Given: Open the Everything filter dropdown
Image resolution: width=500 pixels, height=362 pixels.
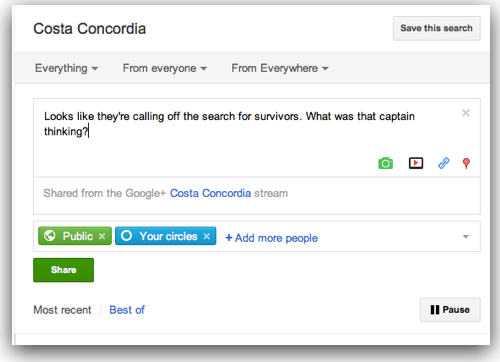Looking at the screenshot, I should (66, 68).
